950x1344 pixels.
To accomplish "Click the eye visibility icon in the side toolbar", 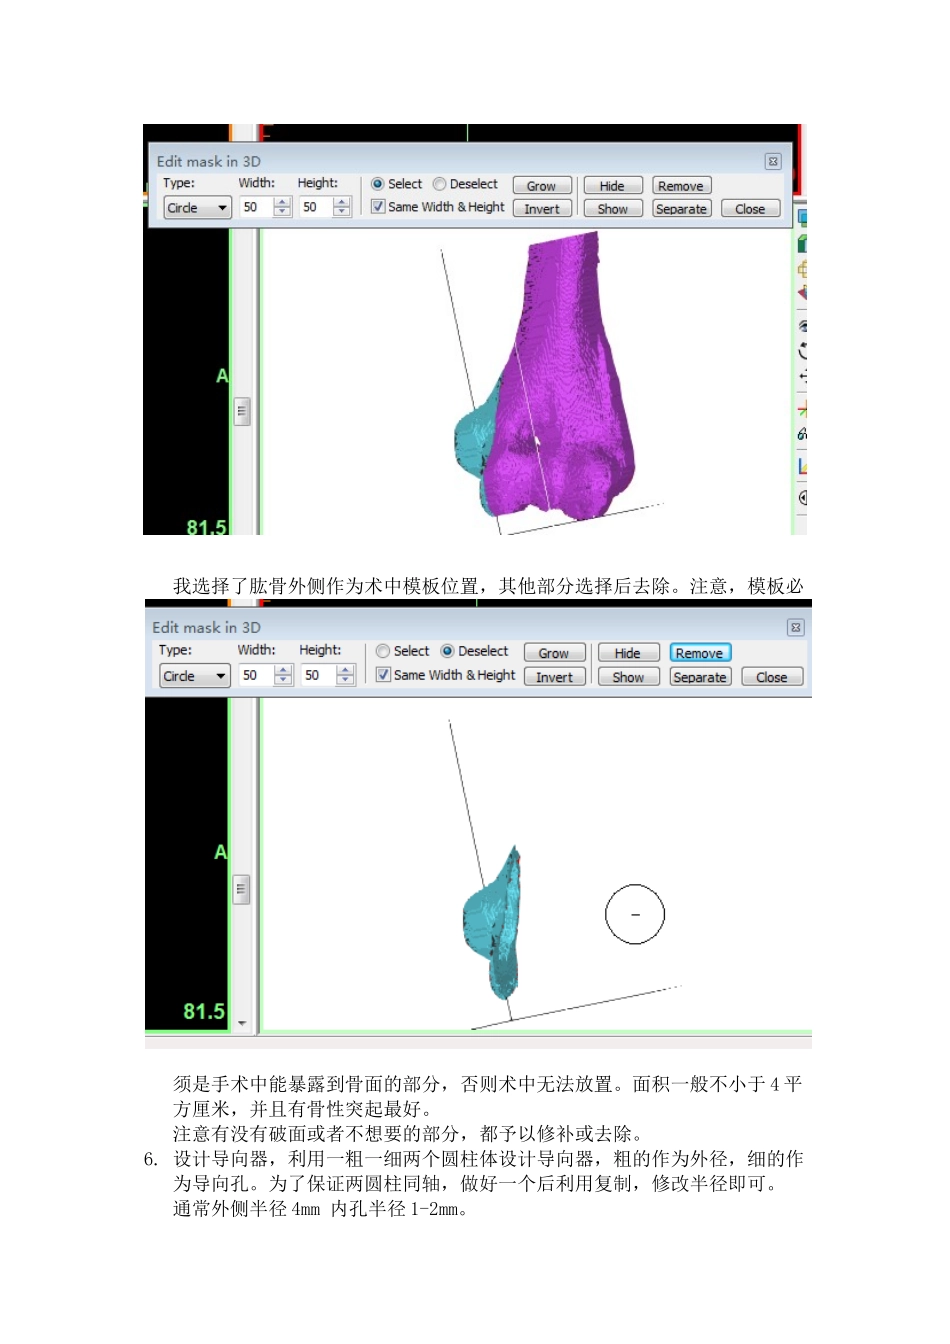I will tap(802, 326).
